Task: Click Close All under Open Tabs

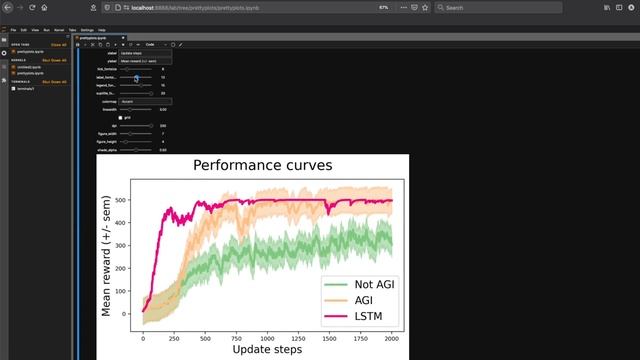Action: pos(59,44)
